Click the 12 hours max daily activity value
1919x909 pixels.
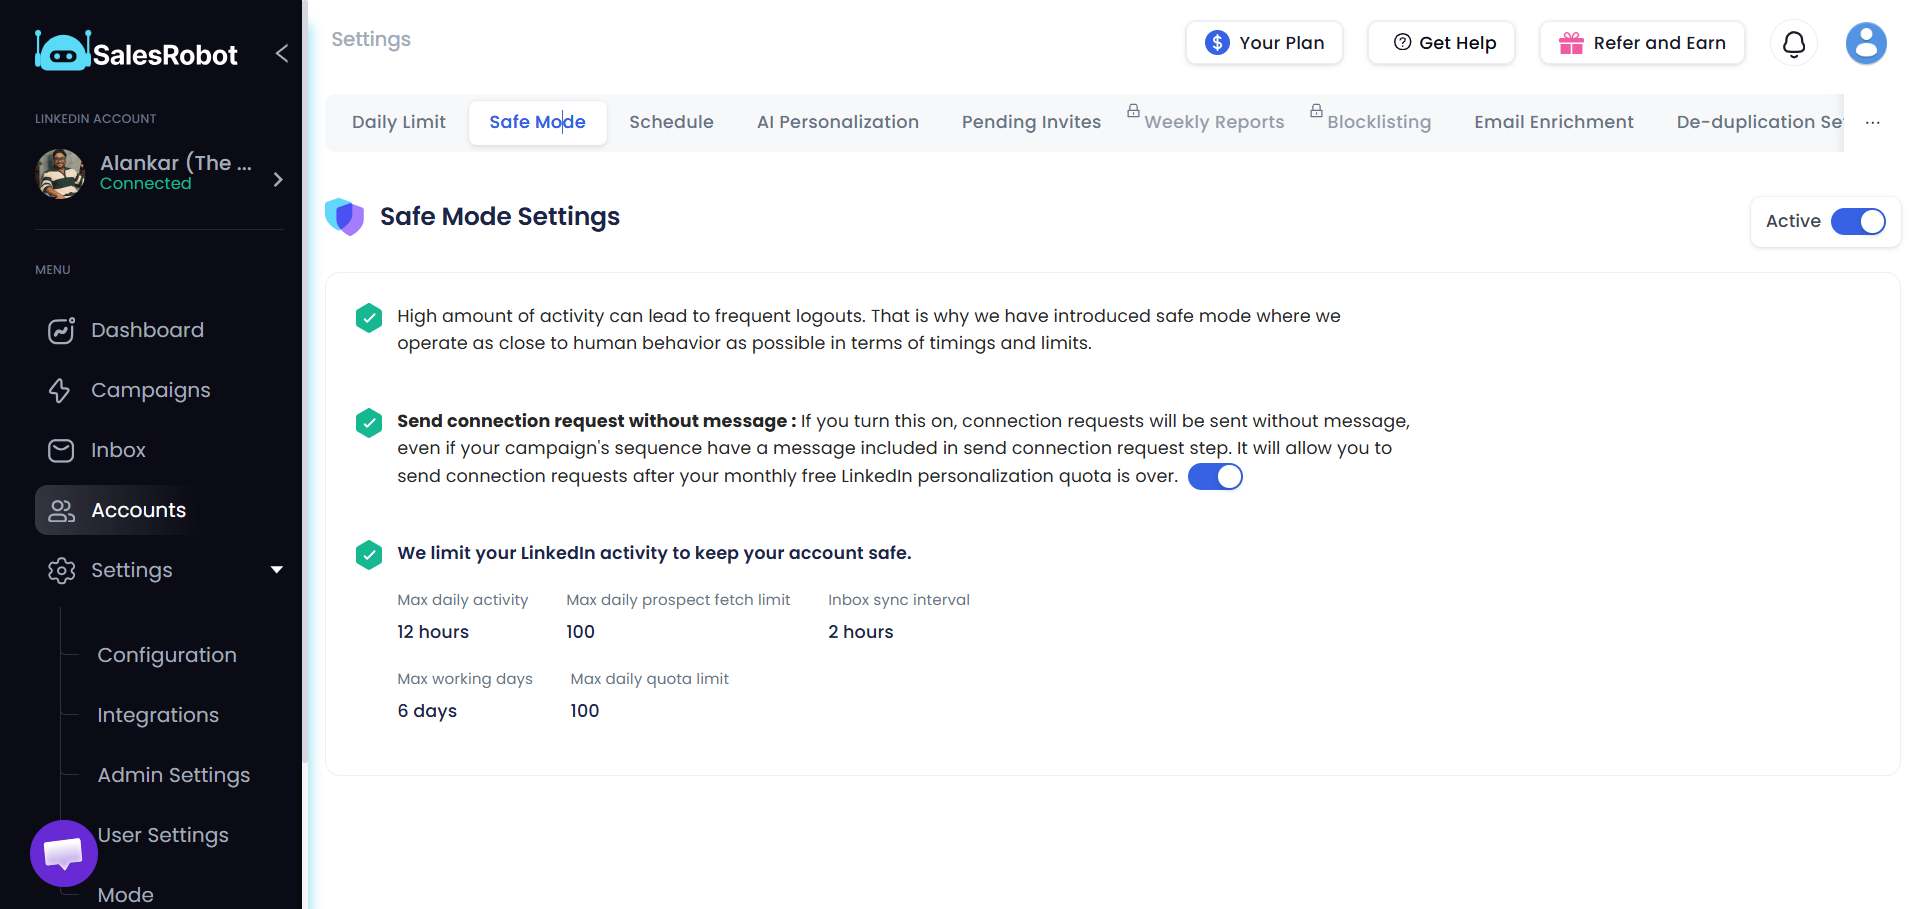[433, 632]
